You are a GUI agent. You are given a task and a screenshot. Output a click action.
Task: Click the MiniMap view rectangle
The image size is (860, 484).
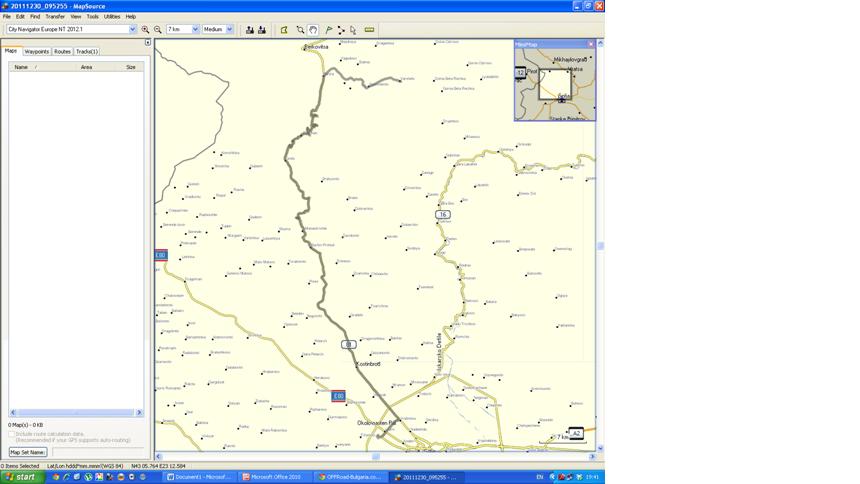555,85
